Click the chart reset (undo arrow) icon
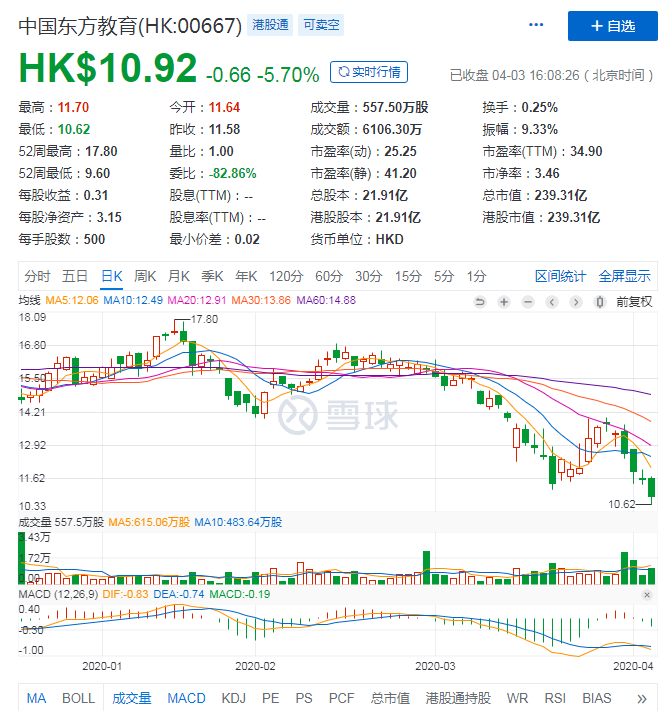 (480, 301)
